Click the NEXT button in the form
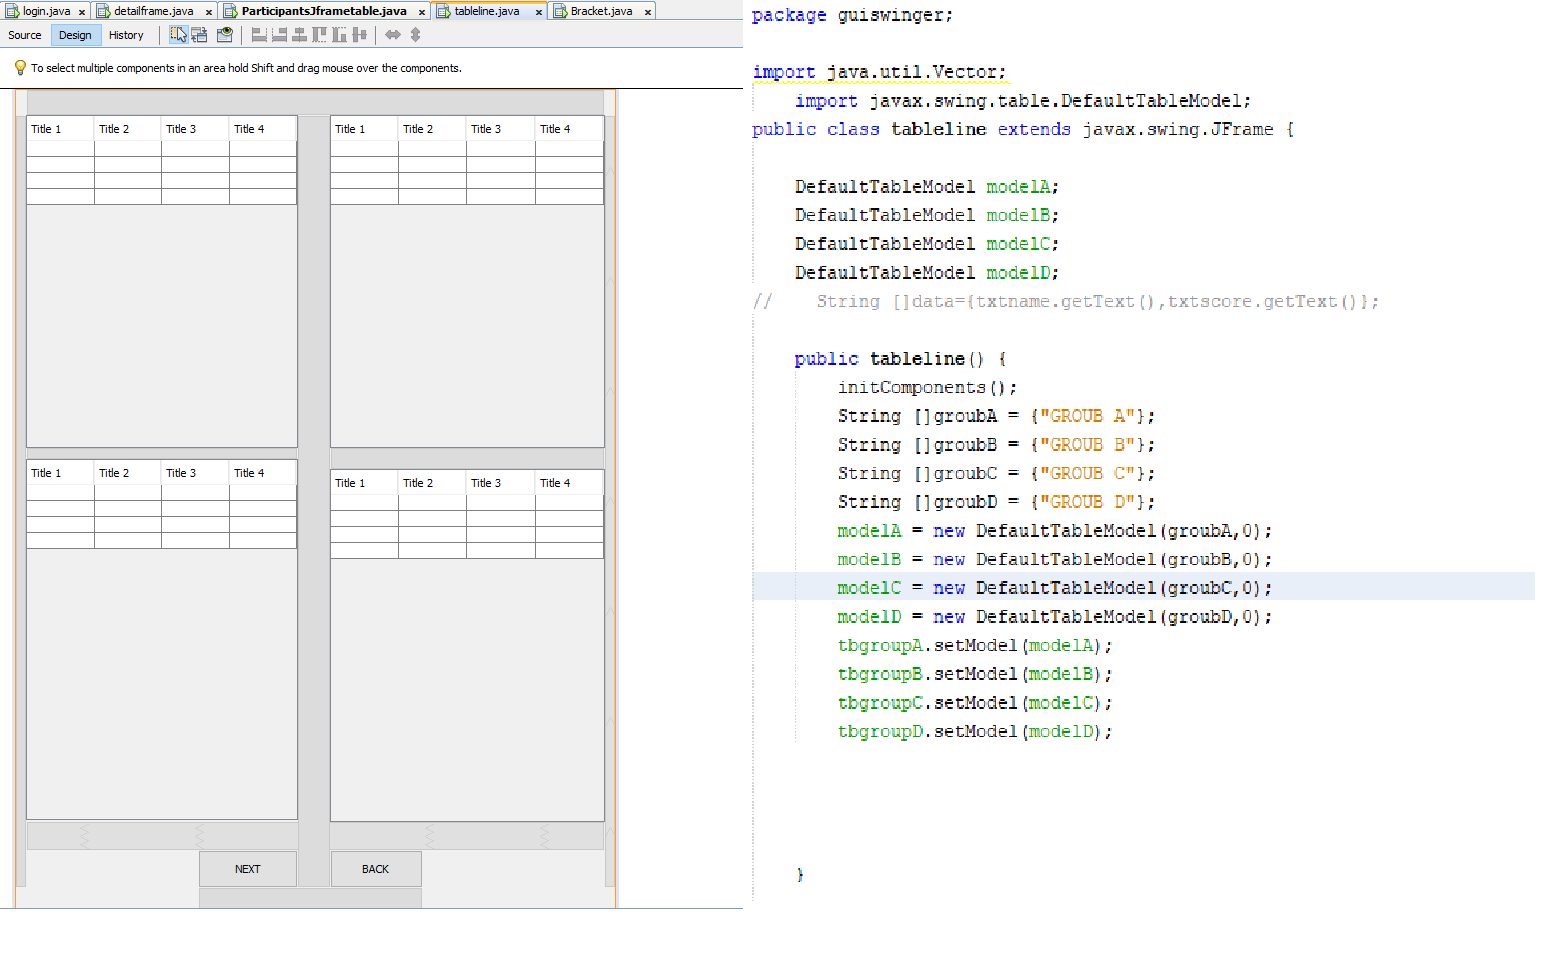The width and height of the screenshot is (1552, 978). coord(248,869)
